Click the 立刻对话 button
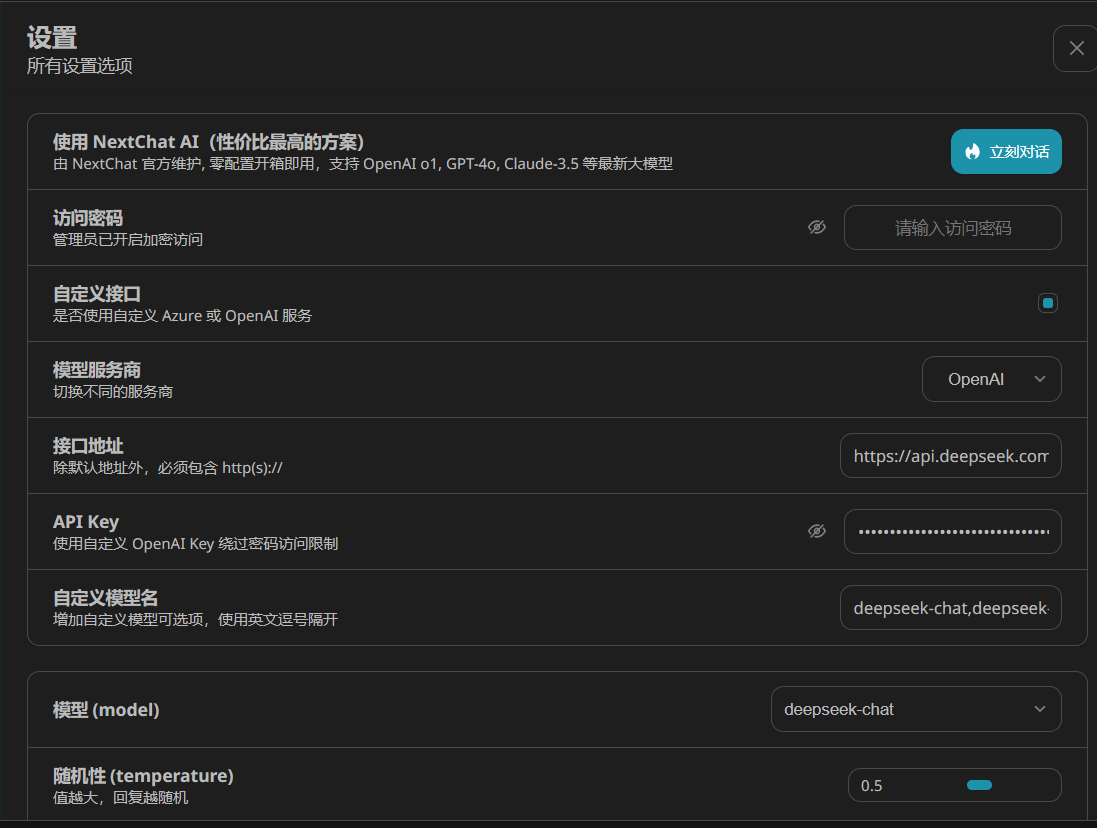Viewport: 1097px width, 828px height. 1005,152
